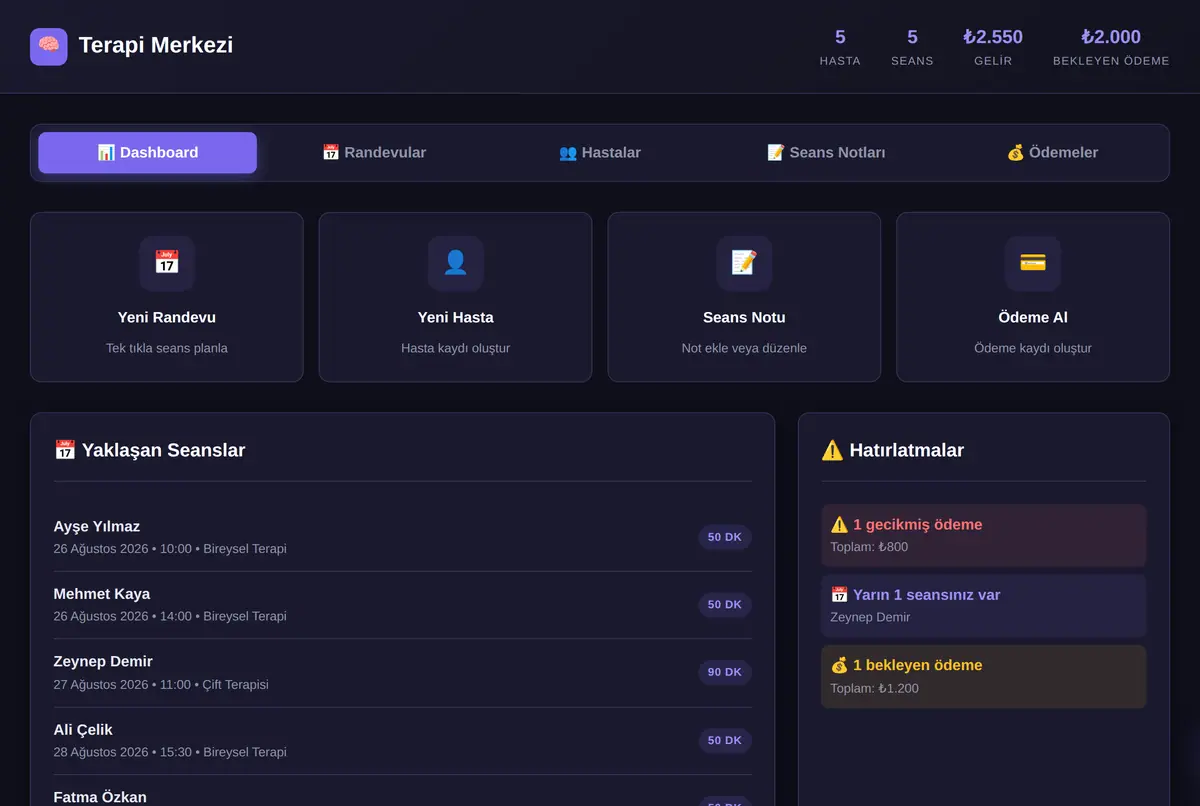Click the Ödeme kaydı oluştur description
1200x806 pixels.
point(1033,348)
